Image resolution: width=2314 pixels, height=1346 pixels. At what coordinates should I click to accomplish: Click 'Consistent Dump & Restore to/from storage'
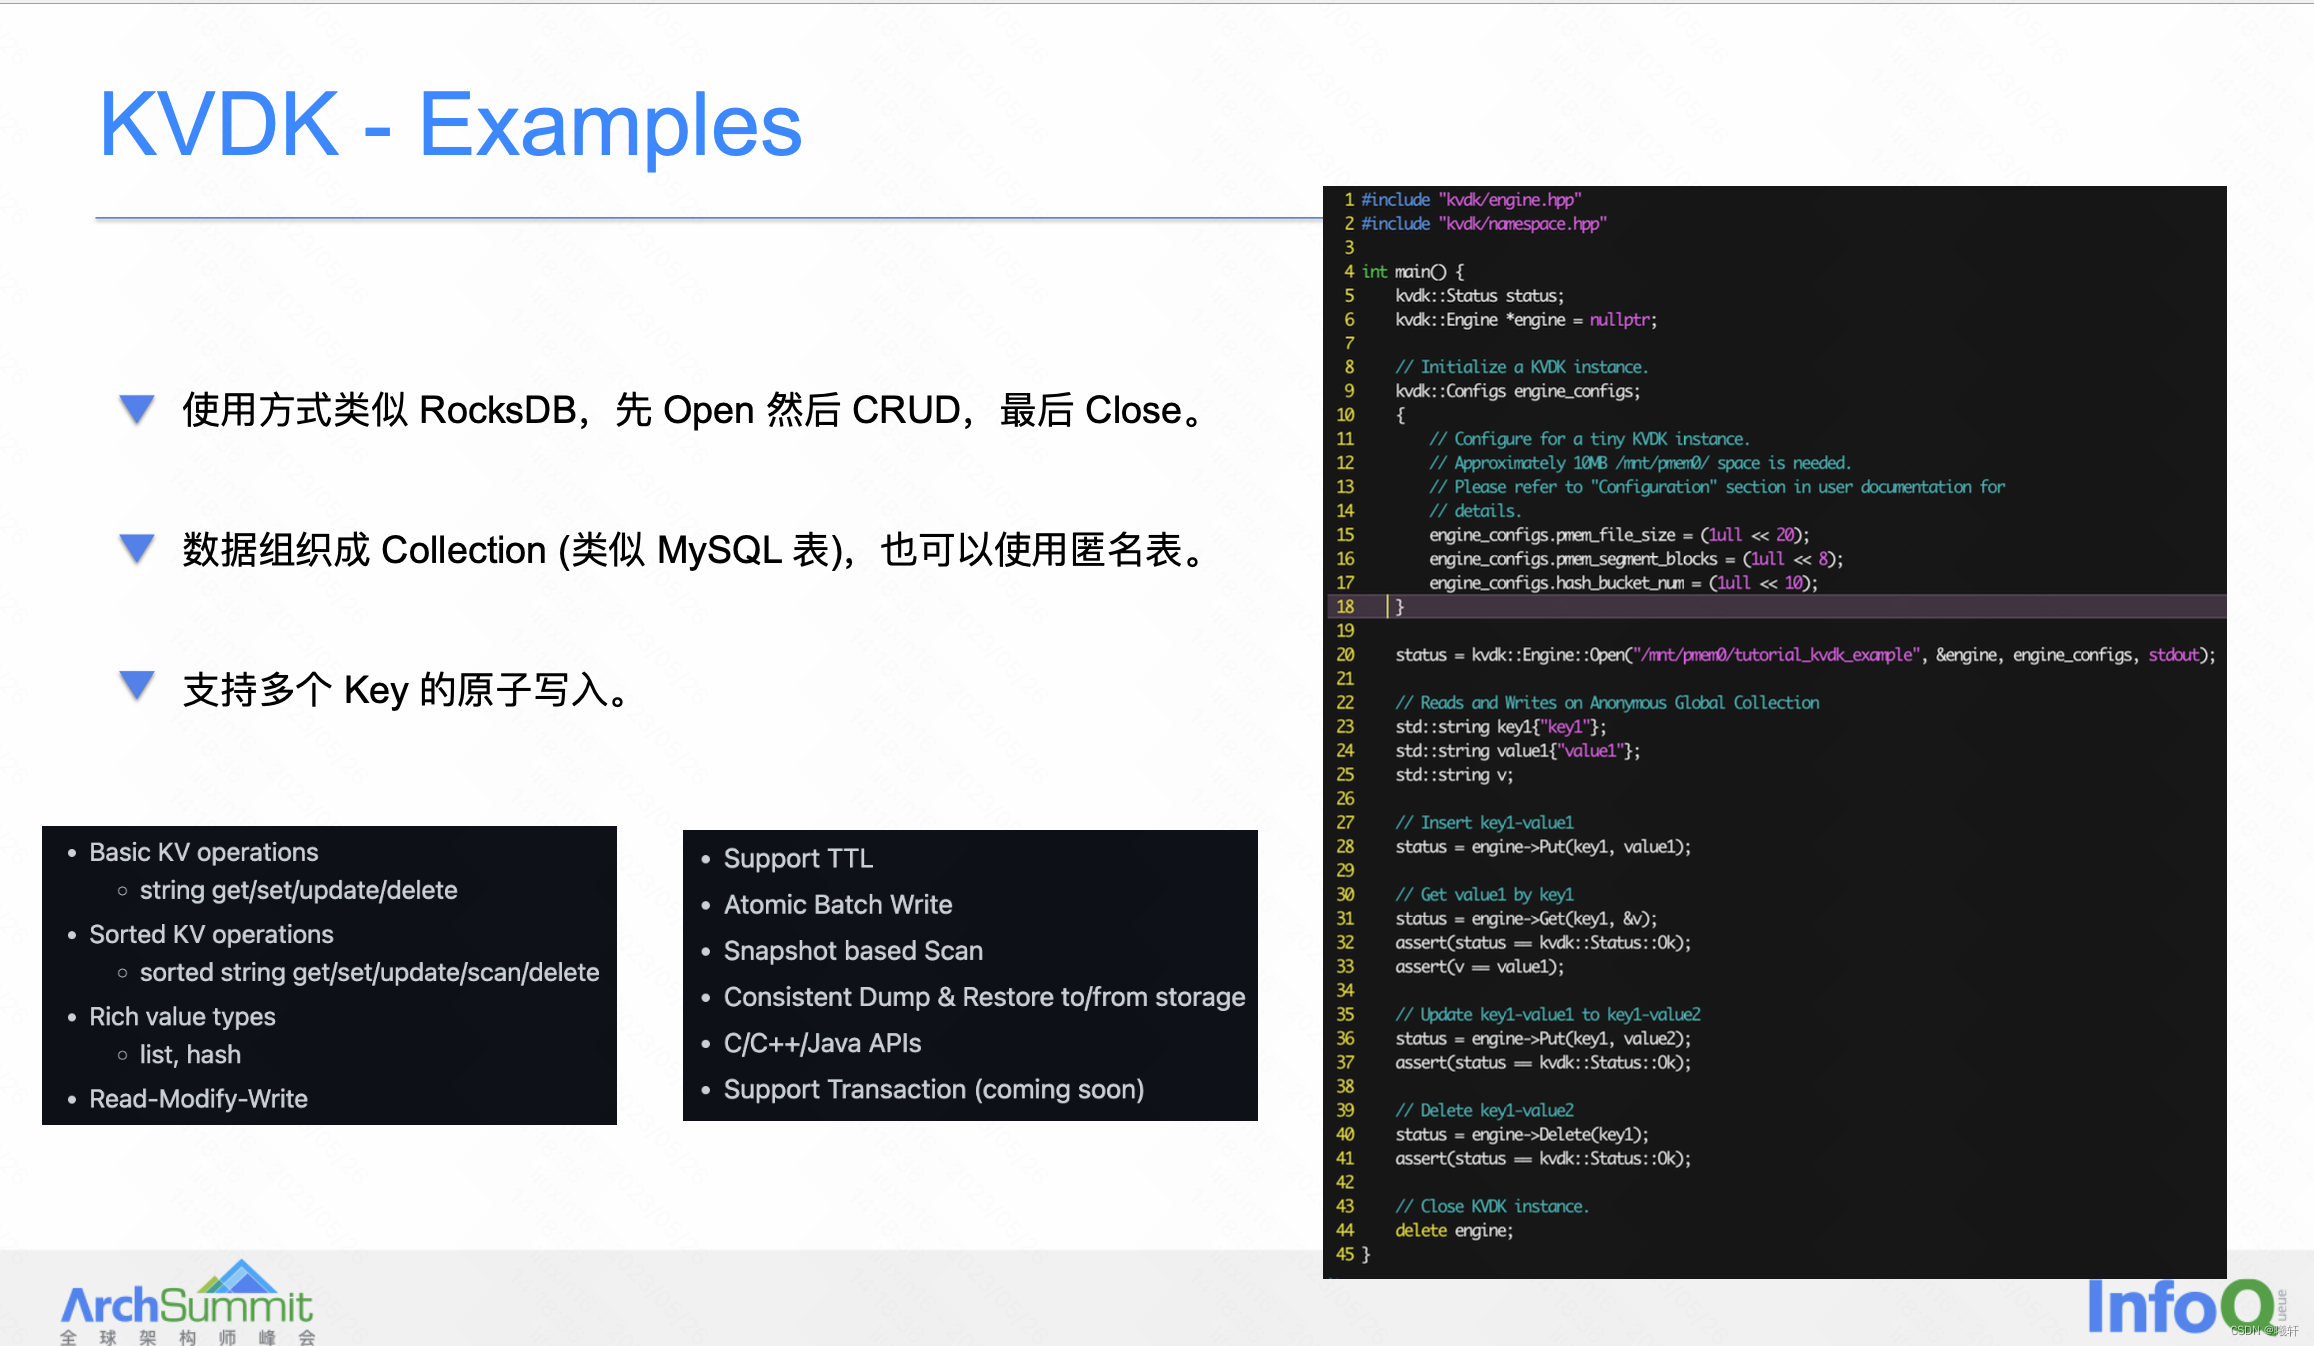[984, 996]
